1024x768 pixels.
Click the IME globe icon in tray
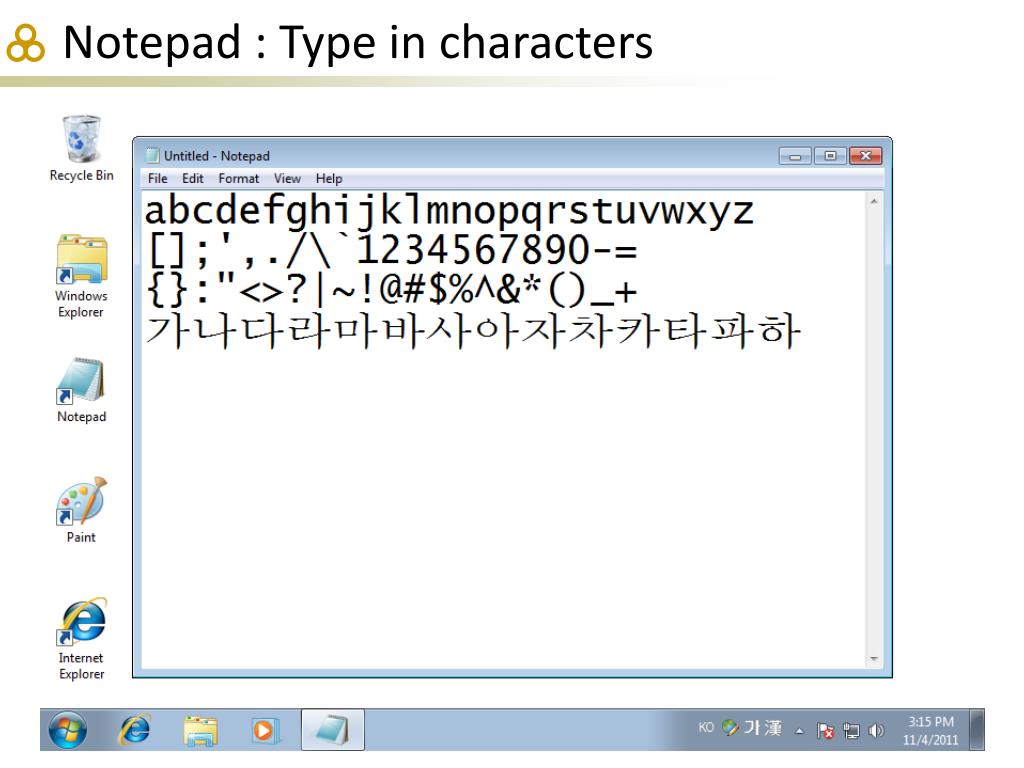(730, 728)
